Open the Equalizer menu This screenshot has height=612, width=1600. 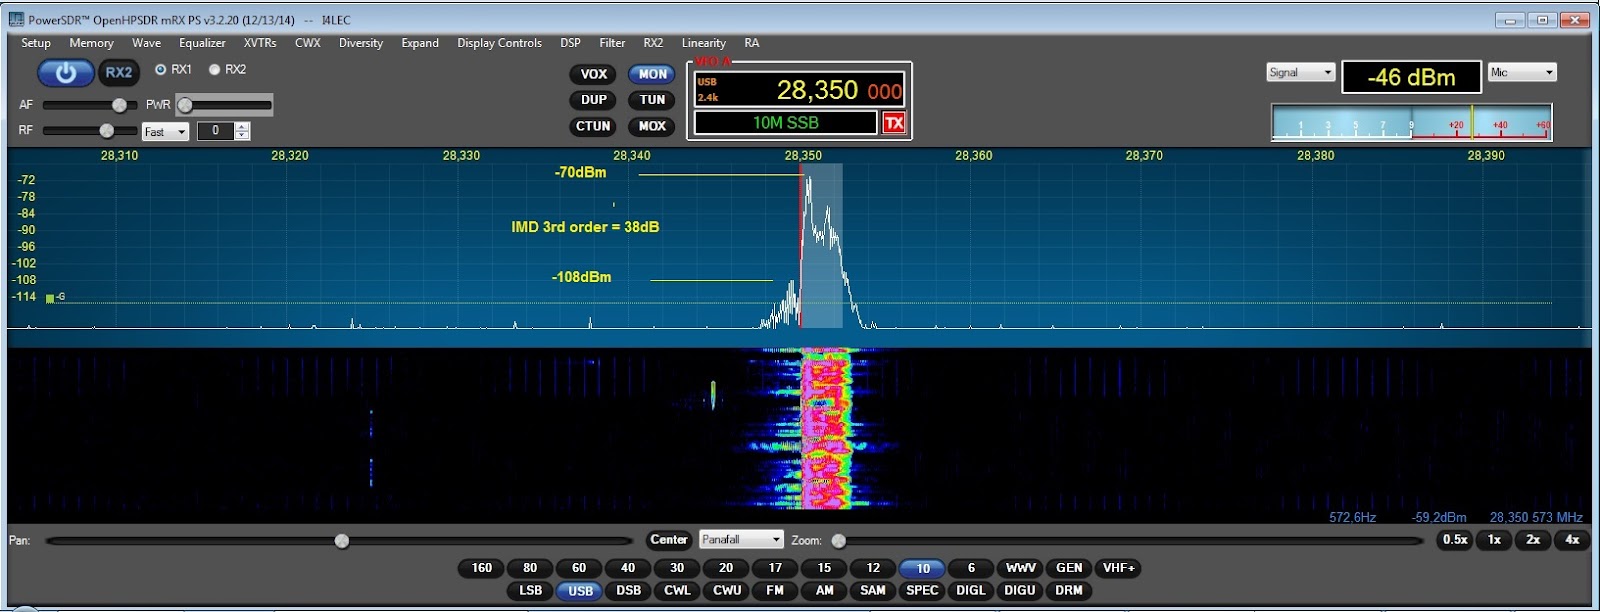tap(202, 43)
